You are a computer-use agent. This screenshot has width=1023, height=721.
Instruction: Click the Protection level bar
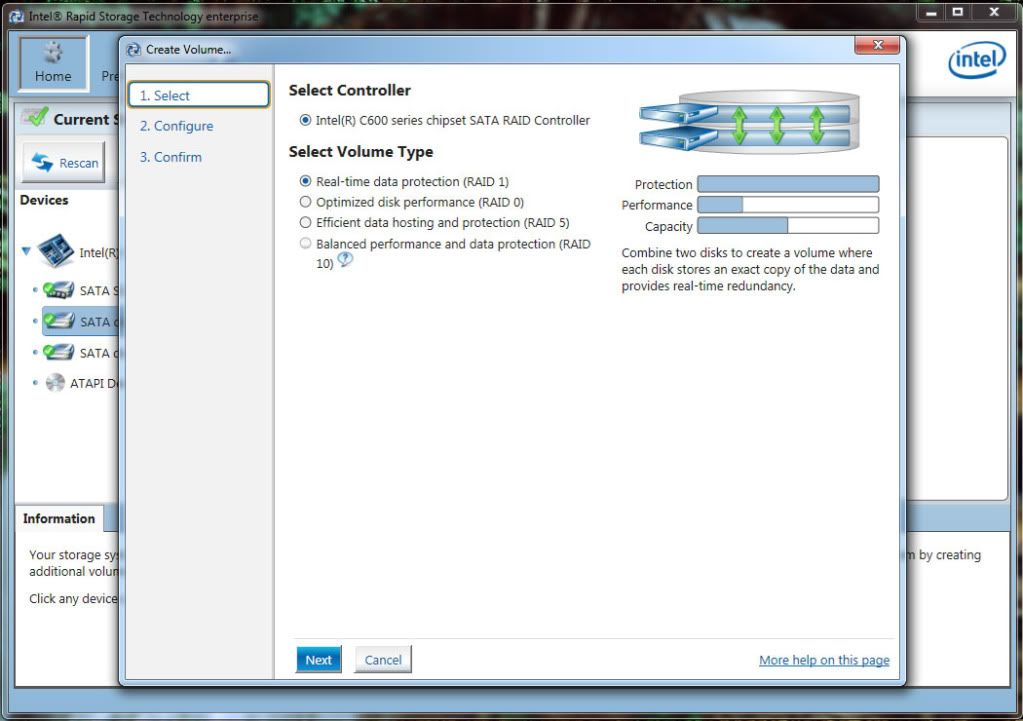787,184
